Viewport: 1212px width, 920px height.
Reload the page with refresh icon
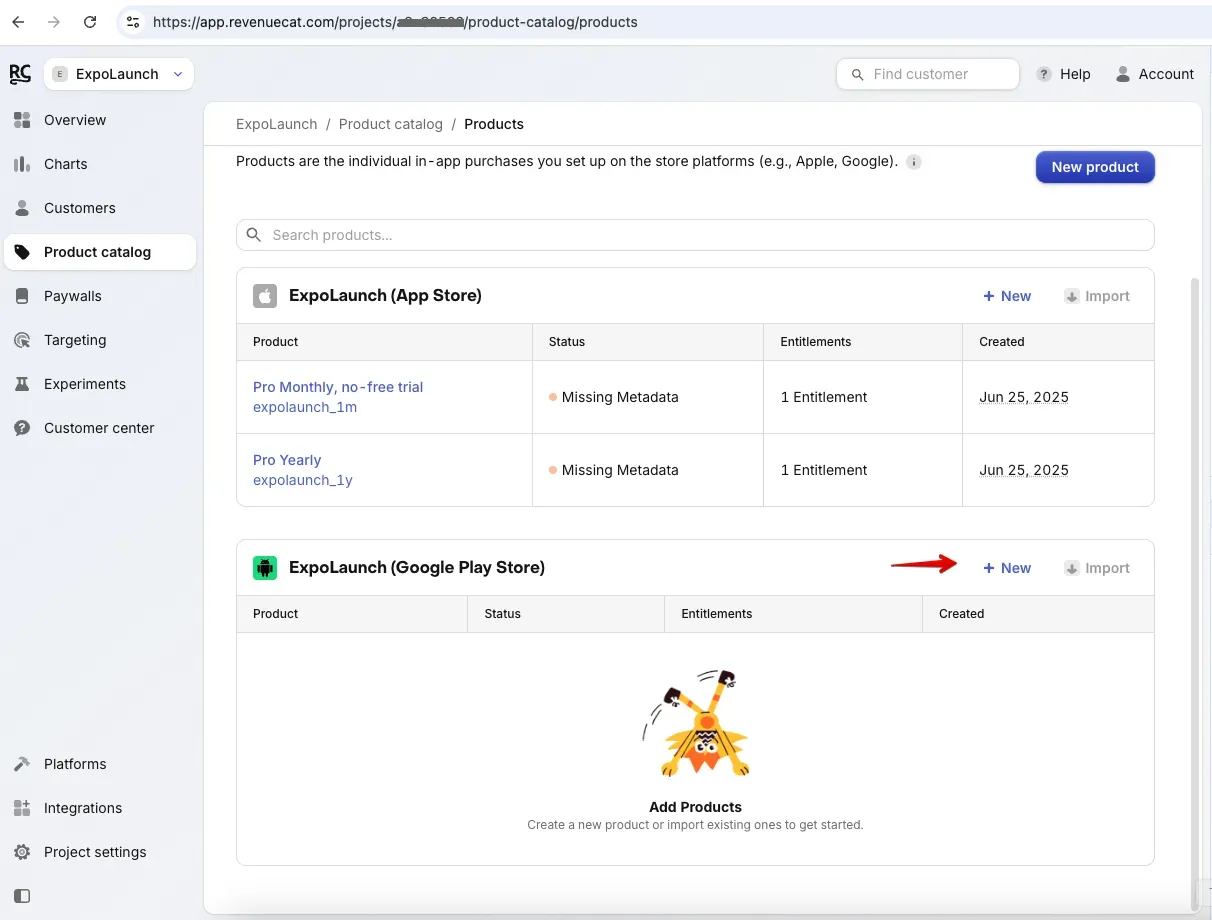(90, 22)
